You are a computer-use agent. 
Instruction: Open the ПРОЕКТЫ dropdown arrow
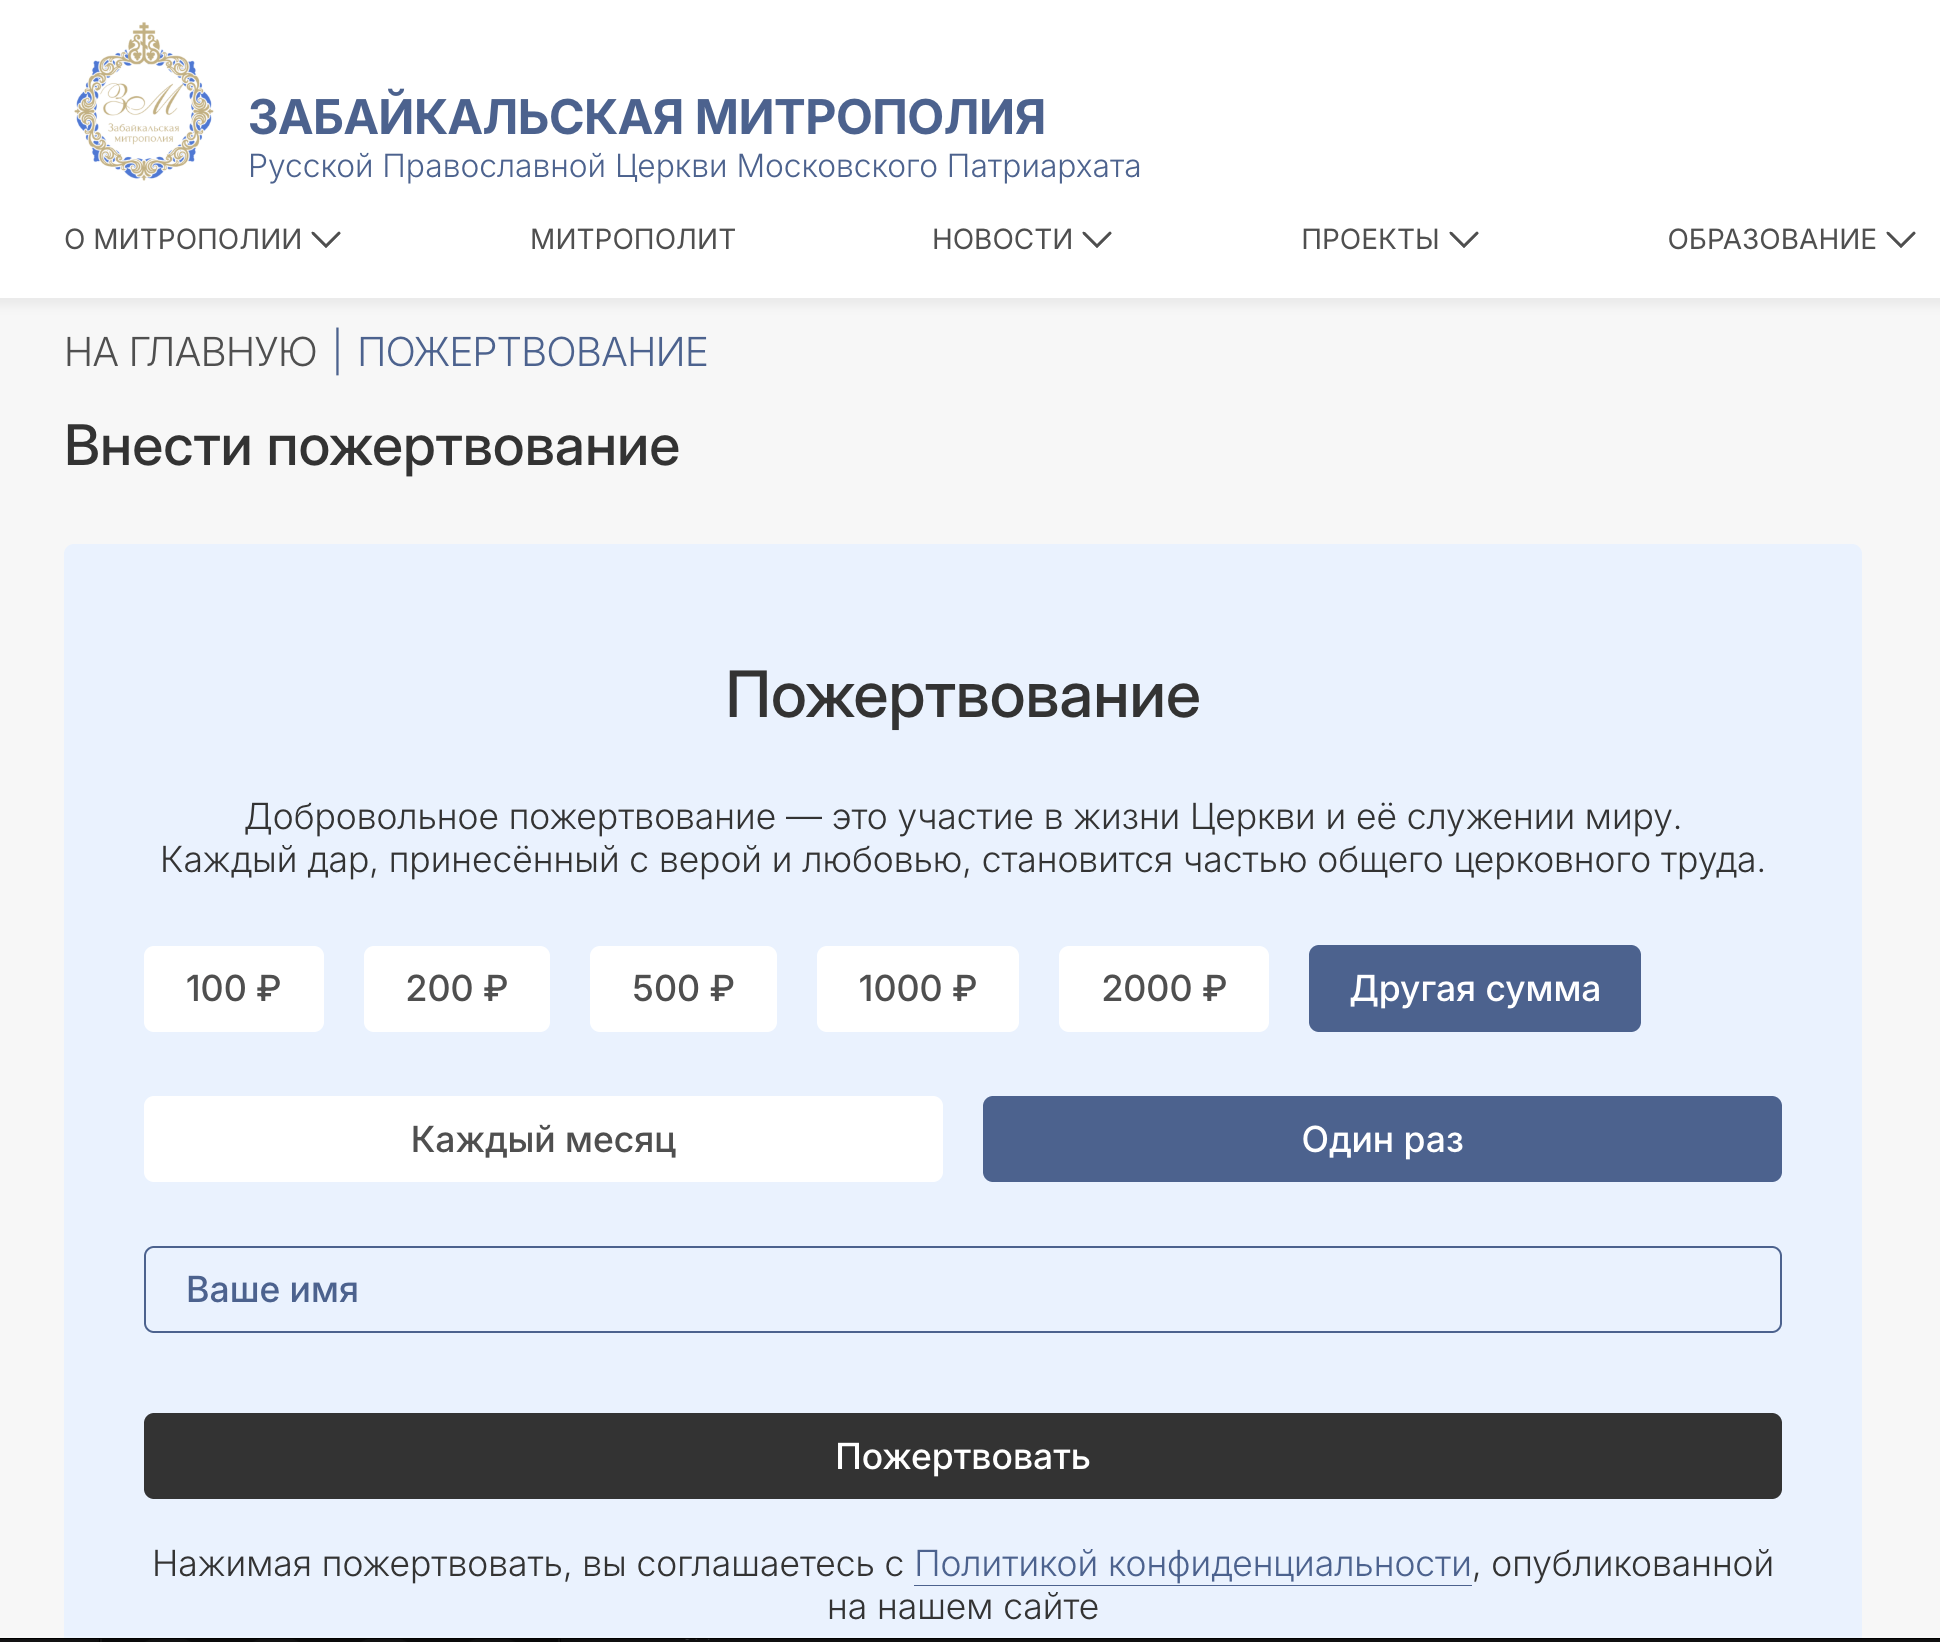coord(1464,239)
